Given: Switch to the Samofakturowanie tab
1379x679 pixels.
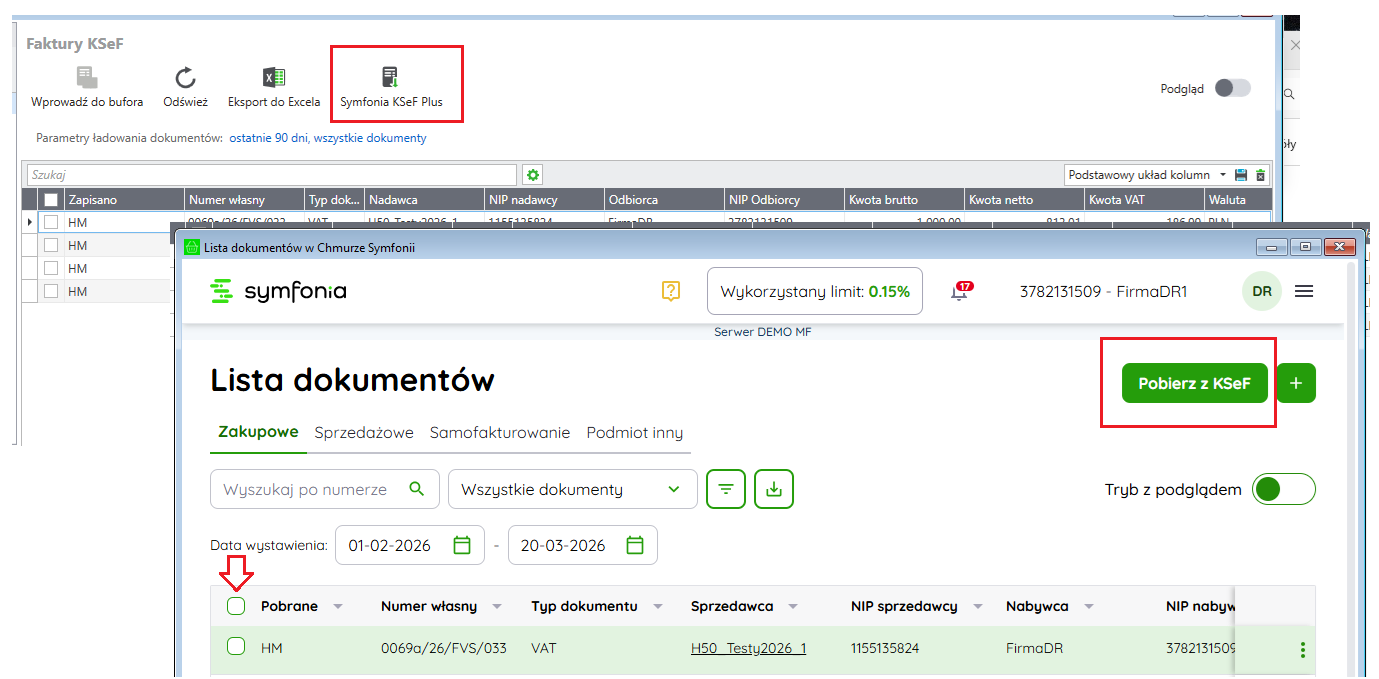Looking at the screenshot, I should 500,433.
